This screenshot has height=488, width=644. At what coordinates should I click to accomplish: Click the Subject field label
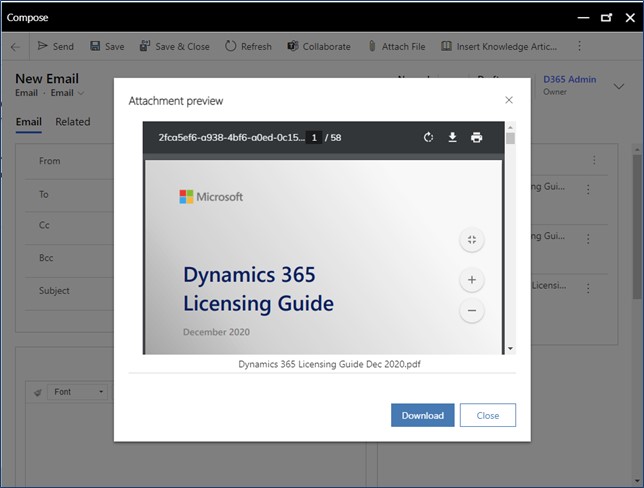tap(54, 290)
